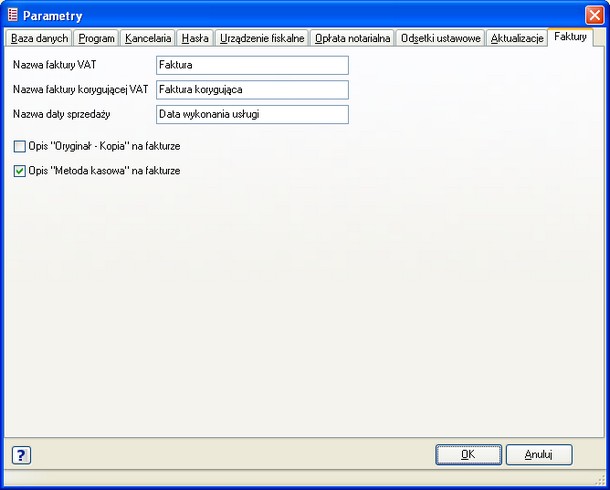
Task: Uncheck "Metoda kasowa" description checkbox
Action: click(x=20, y=171)
